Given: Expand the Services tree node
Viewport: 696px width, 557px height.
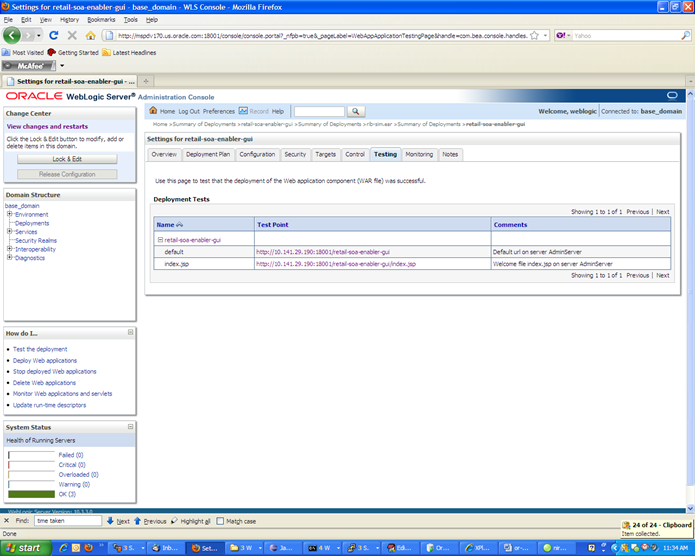Looking at the screenshot, I should click(x=9, y=231).
